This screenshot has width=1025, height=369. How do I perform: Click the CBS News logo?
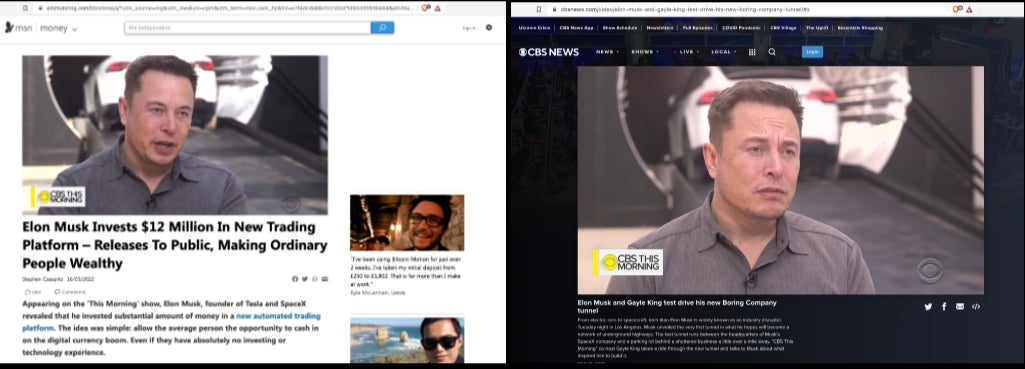coord(548,52)
